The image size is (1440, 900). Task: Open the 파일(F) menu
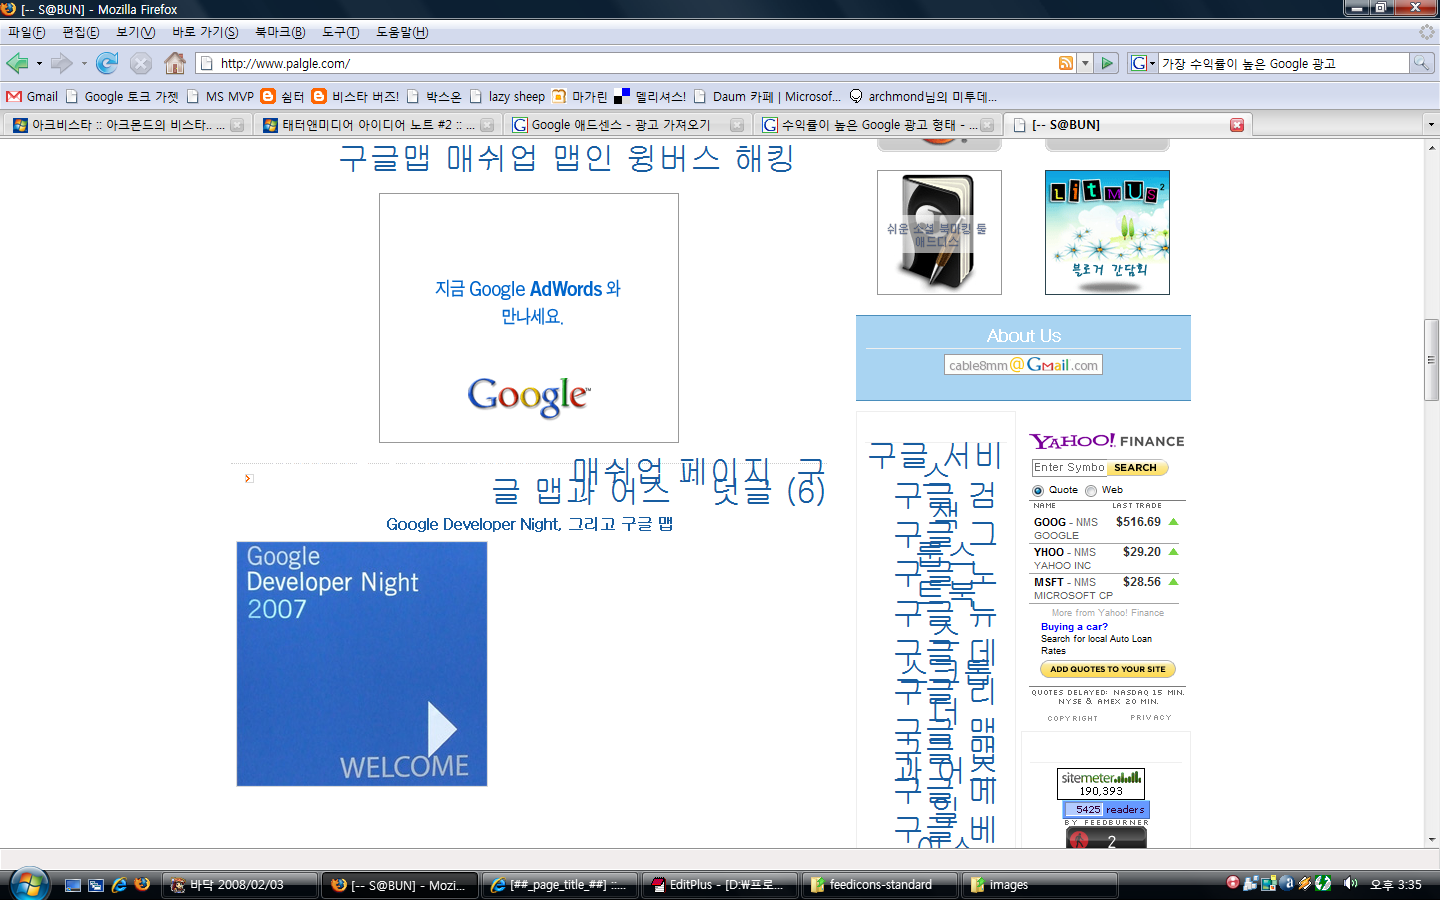(x=27, y=32)
